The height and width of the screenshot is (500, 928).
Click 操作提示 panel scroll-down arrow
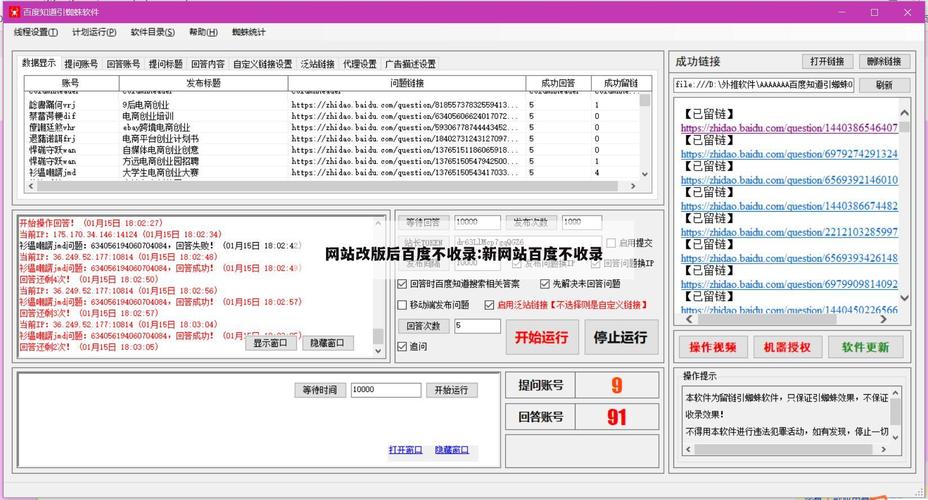(895, 437)
